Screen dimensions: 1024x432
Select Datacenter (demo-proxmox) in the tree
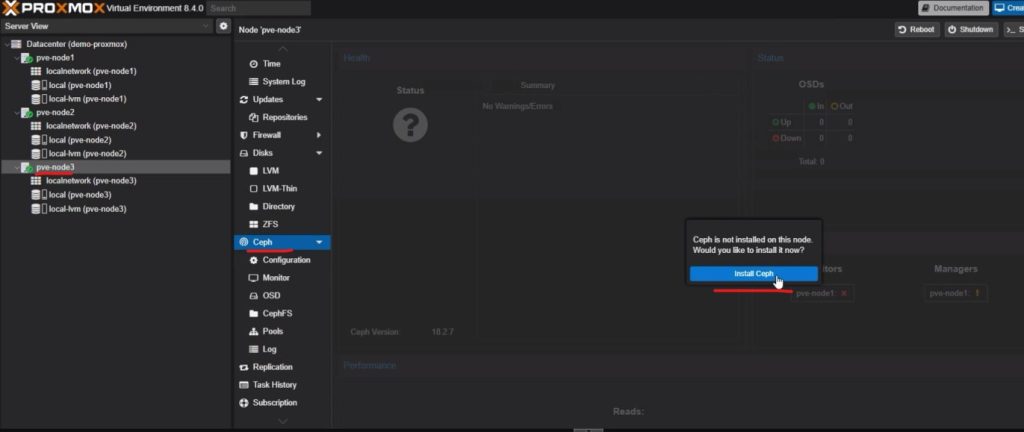76,44
